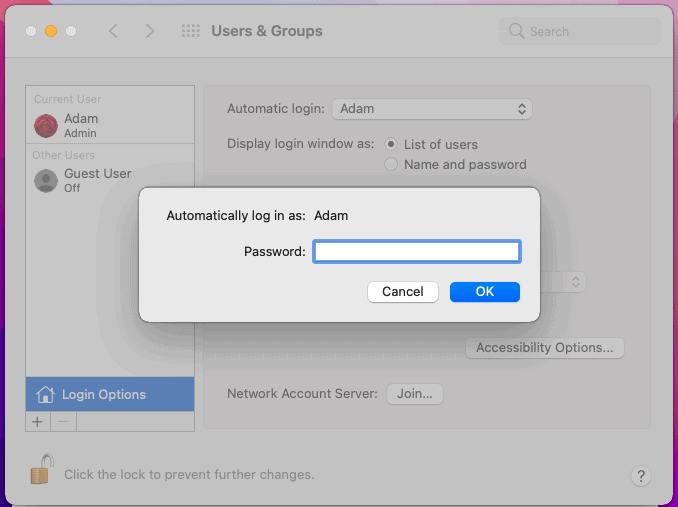Open the Automatic login dropdown
Image resolution: width=678 pixels, height=507 pixels.
[432, 109]
